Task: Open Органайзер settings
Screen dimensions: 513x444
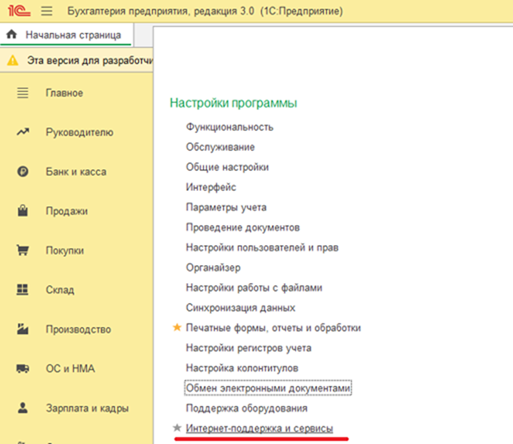Action: click(213, 267)
